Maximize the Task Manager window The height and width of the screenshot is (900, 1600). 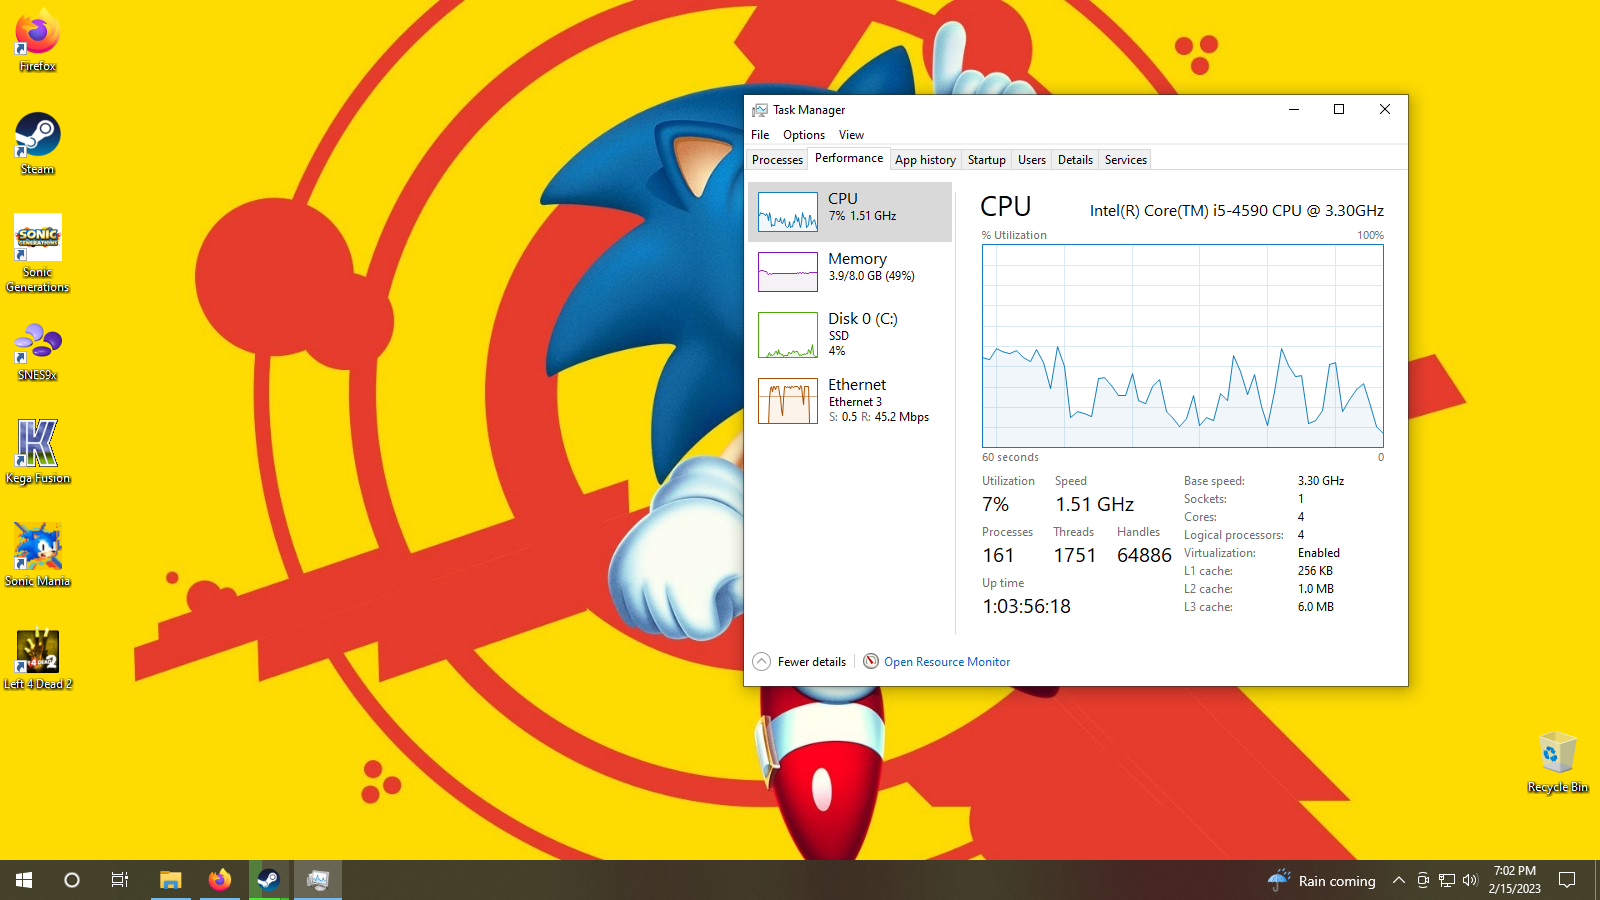click(x=1339, y=110)
